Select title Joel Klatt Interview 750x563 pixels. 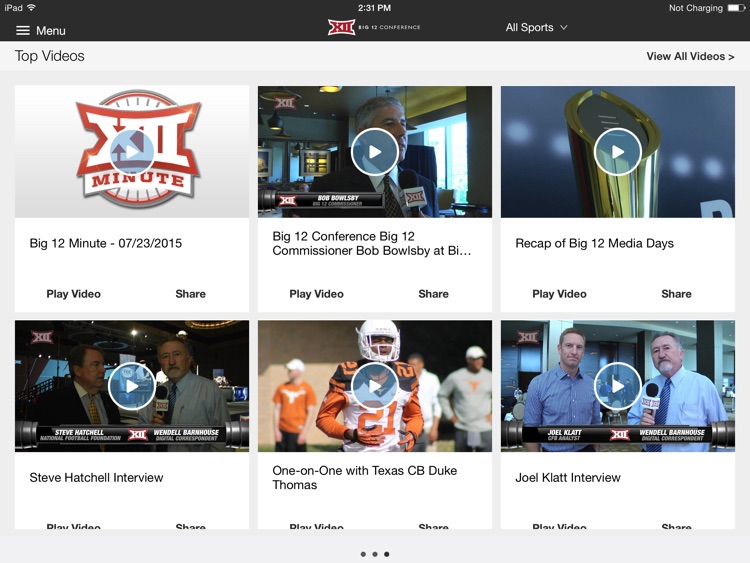coord(568,477)
